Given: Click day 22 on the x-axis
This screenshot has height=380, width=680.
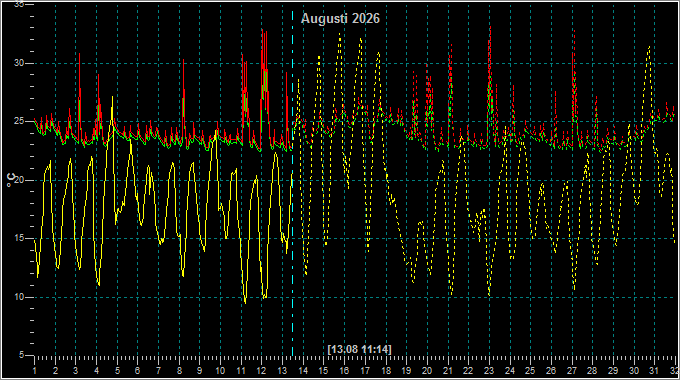Looking at the screenshot, I should coord(468,371).
